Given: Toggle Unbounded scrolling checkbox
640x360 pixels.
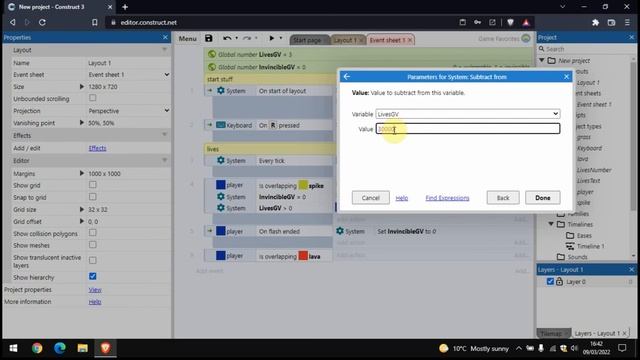Looking at the screenshot, I should (x=93, y=98).
